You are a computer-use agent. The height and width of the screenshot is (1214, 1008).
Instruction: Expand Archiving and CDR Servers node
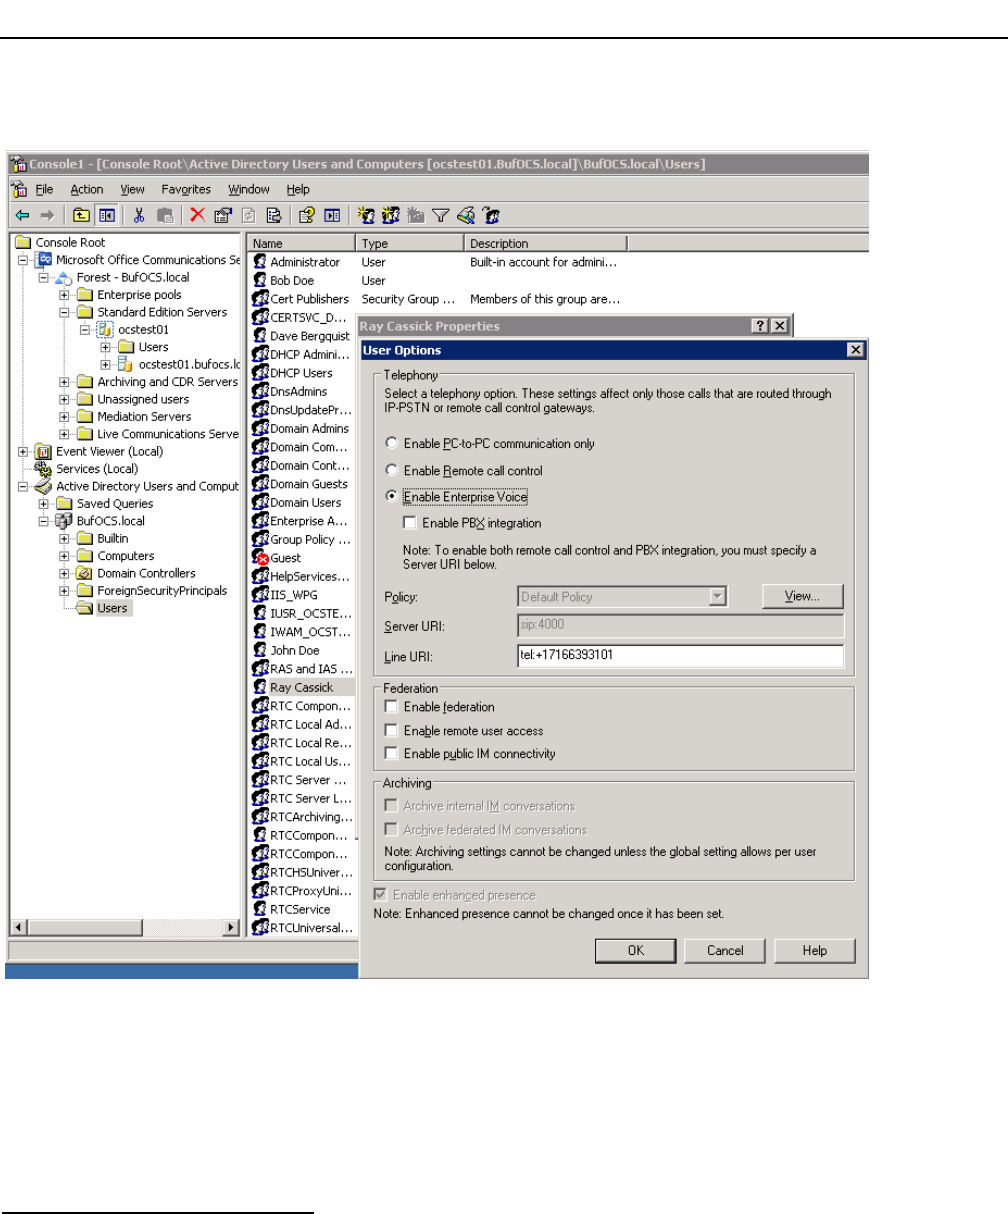[x=64, y=382]
